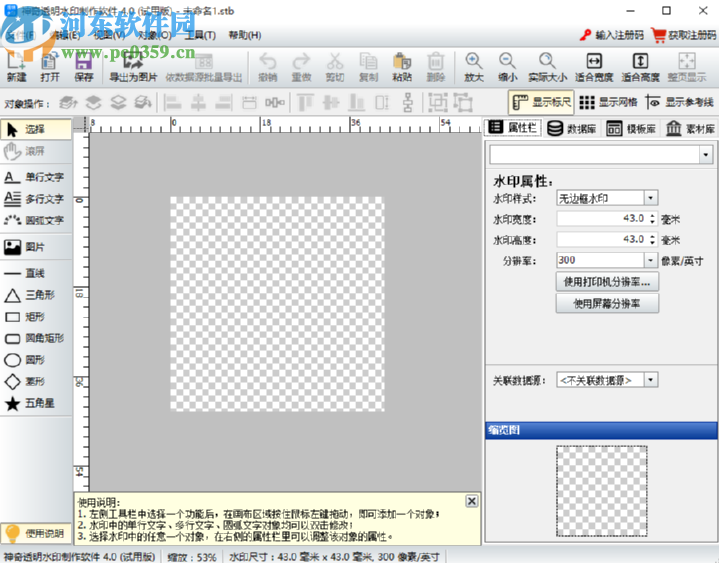Viewport: 719px width, 563px height.
Task: Click 适合宽度 fit width icon
Action: coord(594,67)
